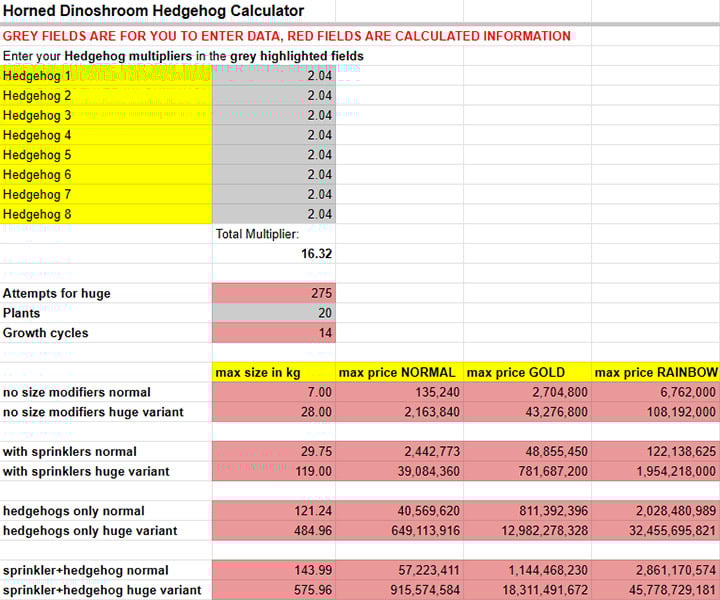Click the NORMAL price cell 135,240
Viewport: 720px width, 600px height.
click(x=399, y=392)
